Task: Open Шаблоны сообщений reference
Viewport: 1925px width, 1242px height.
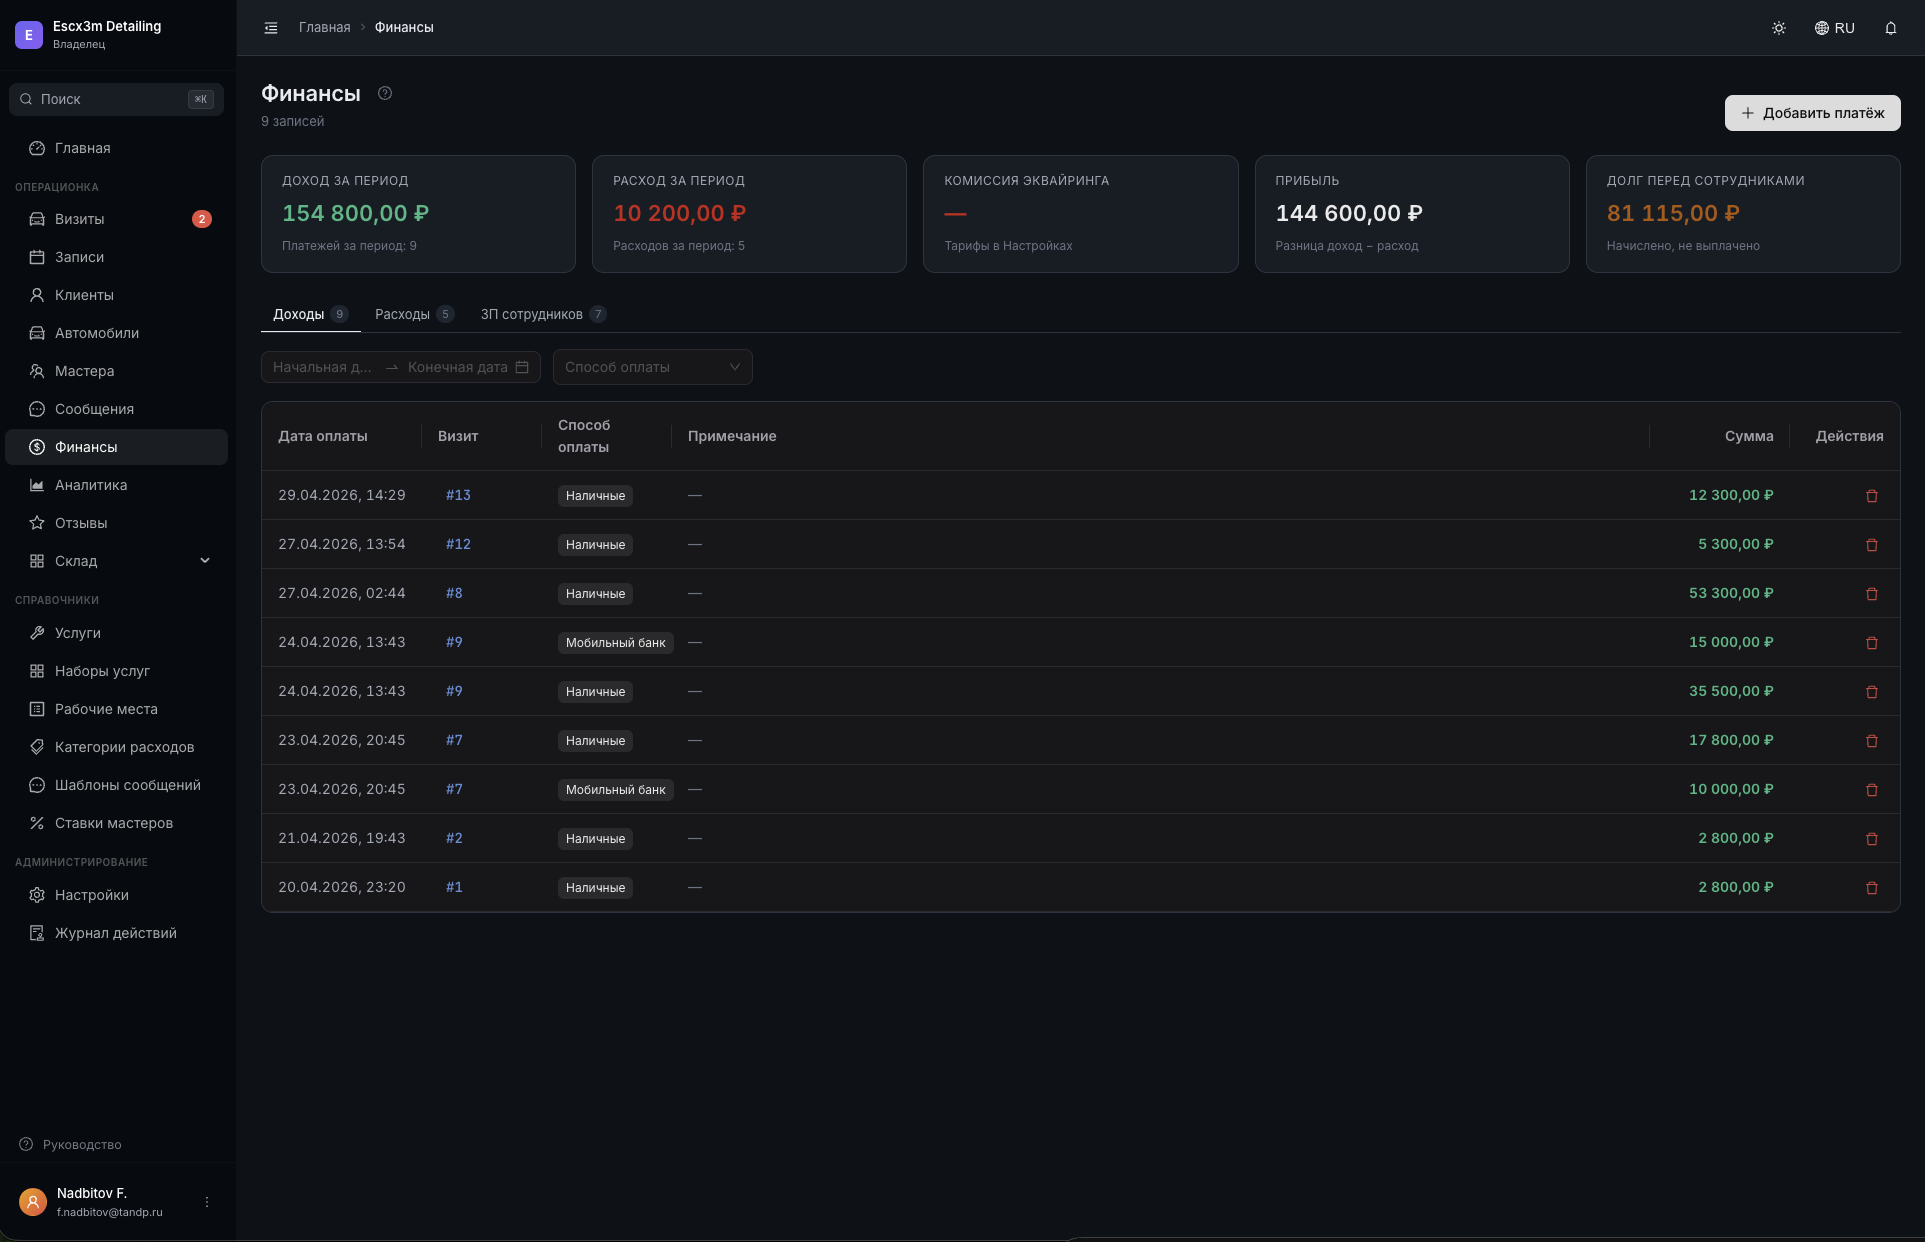Action: coord(116,785)
